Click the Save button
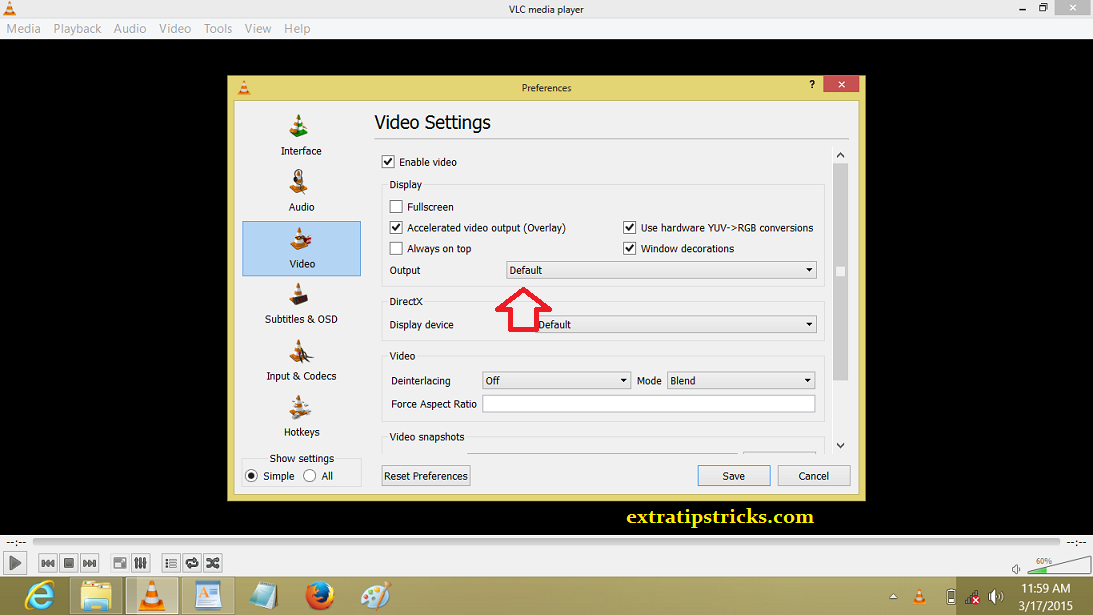The image size is (1093, 615). [x=733, y=476]
